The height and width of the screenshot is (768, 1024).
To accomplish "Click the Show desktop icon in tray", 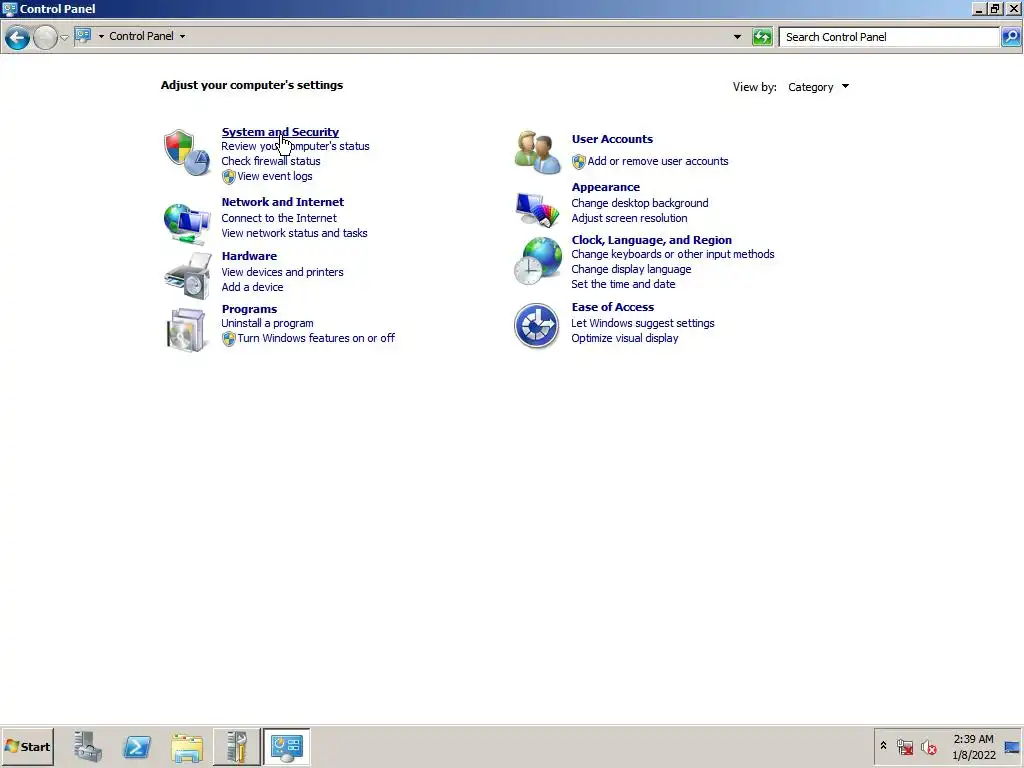I will coord(1012,747).
